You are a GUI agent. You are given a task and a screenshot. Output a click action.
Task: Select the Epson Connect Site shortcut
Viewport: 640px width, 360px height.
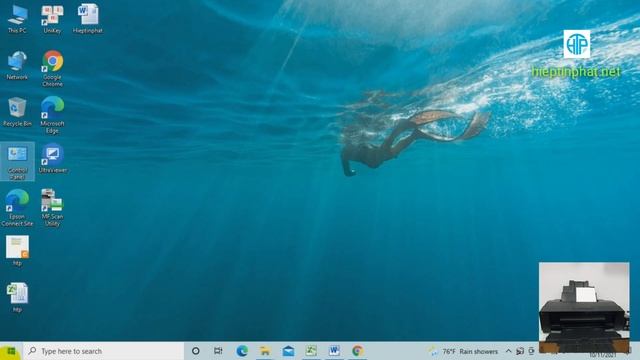(x=17, y=207)
